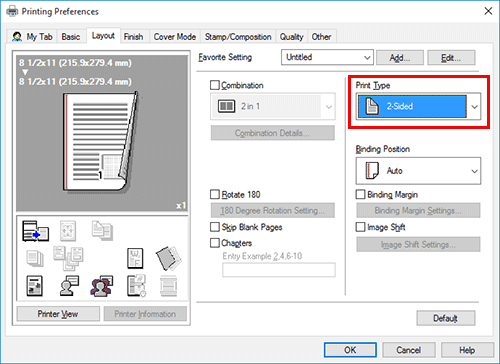Image resolution: width=500 pixels, height=364 pixels.
Task: Click the user authentication person icon
Action: point(69,286)
